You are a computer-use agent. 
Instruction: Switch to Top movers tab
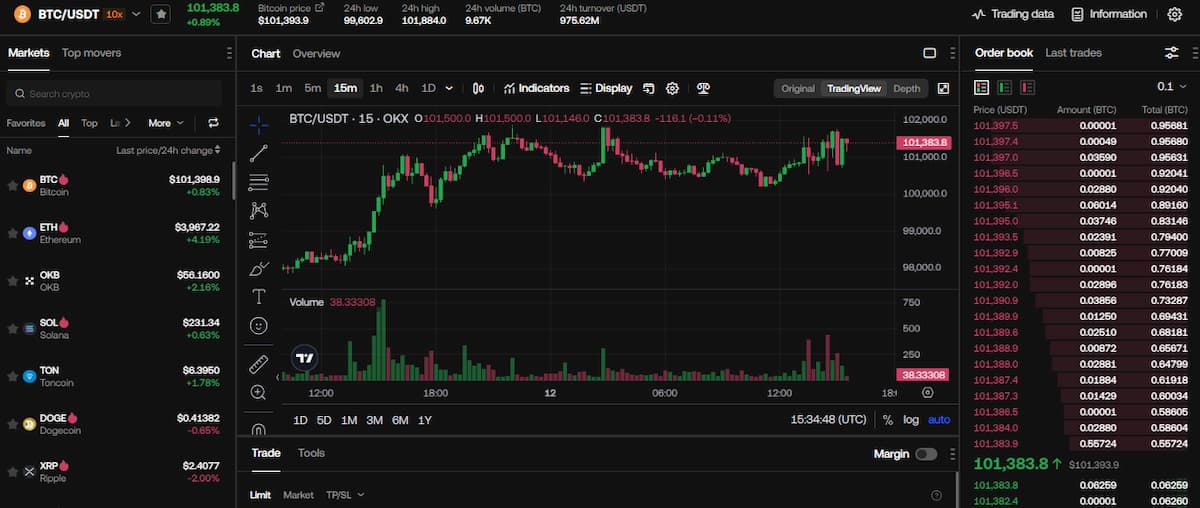(x=91, y=53)
